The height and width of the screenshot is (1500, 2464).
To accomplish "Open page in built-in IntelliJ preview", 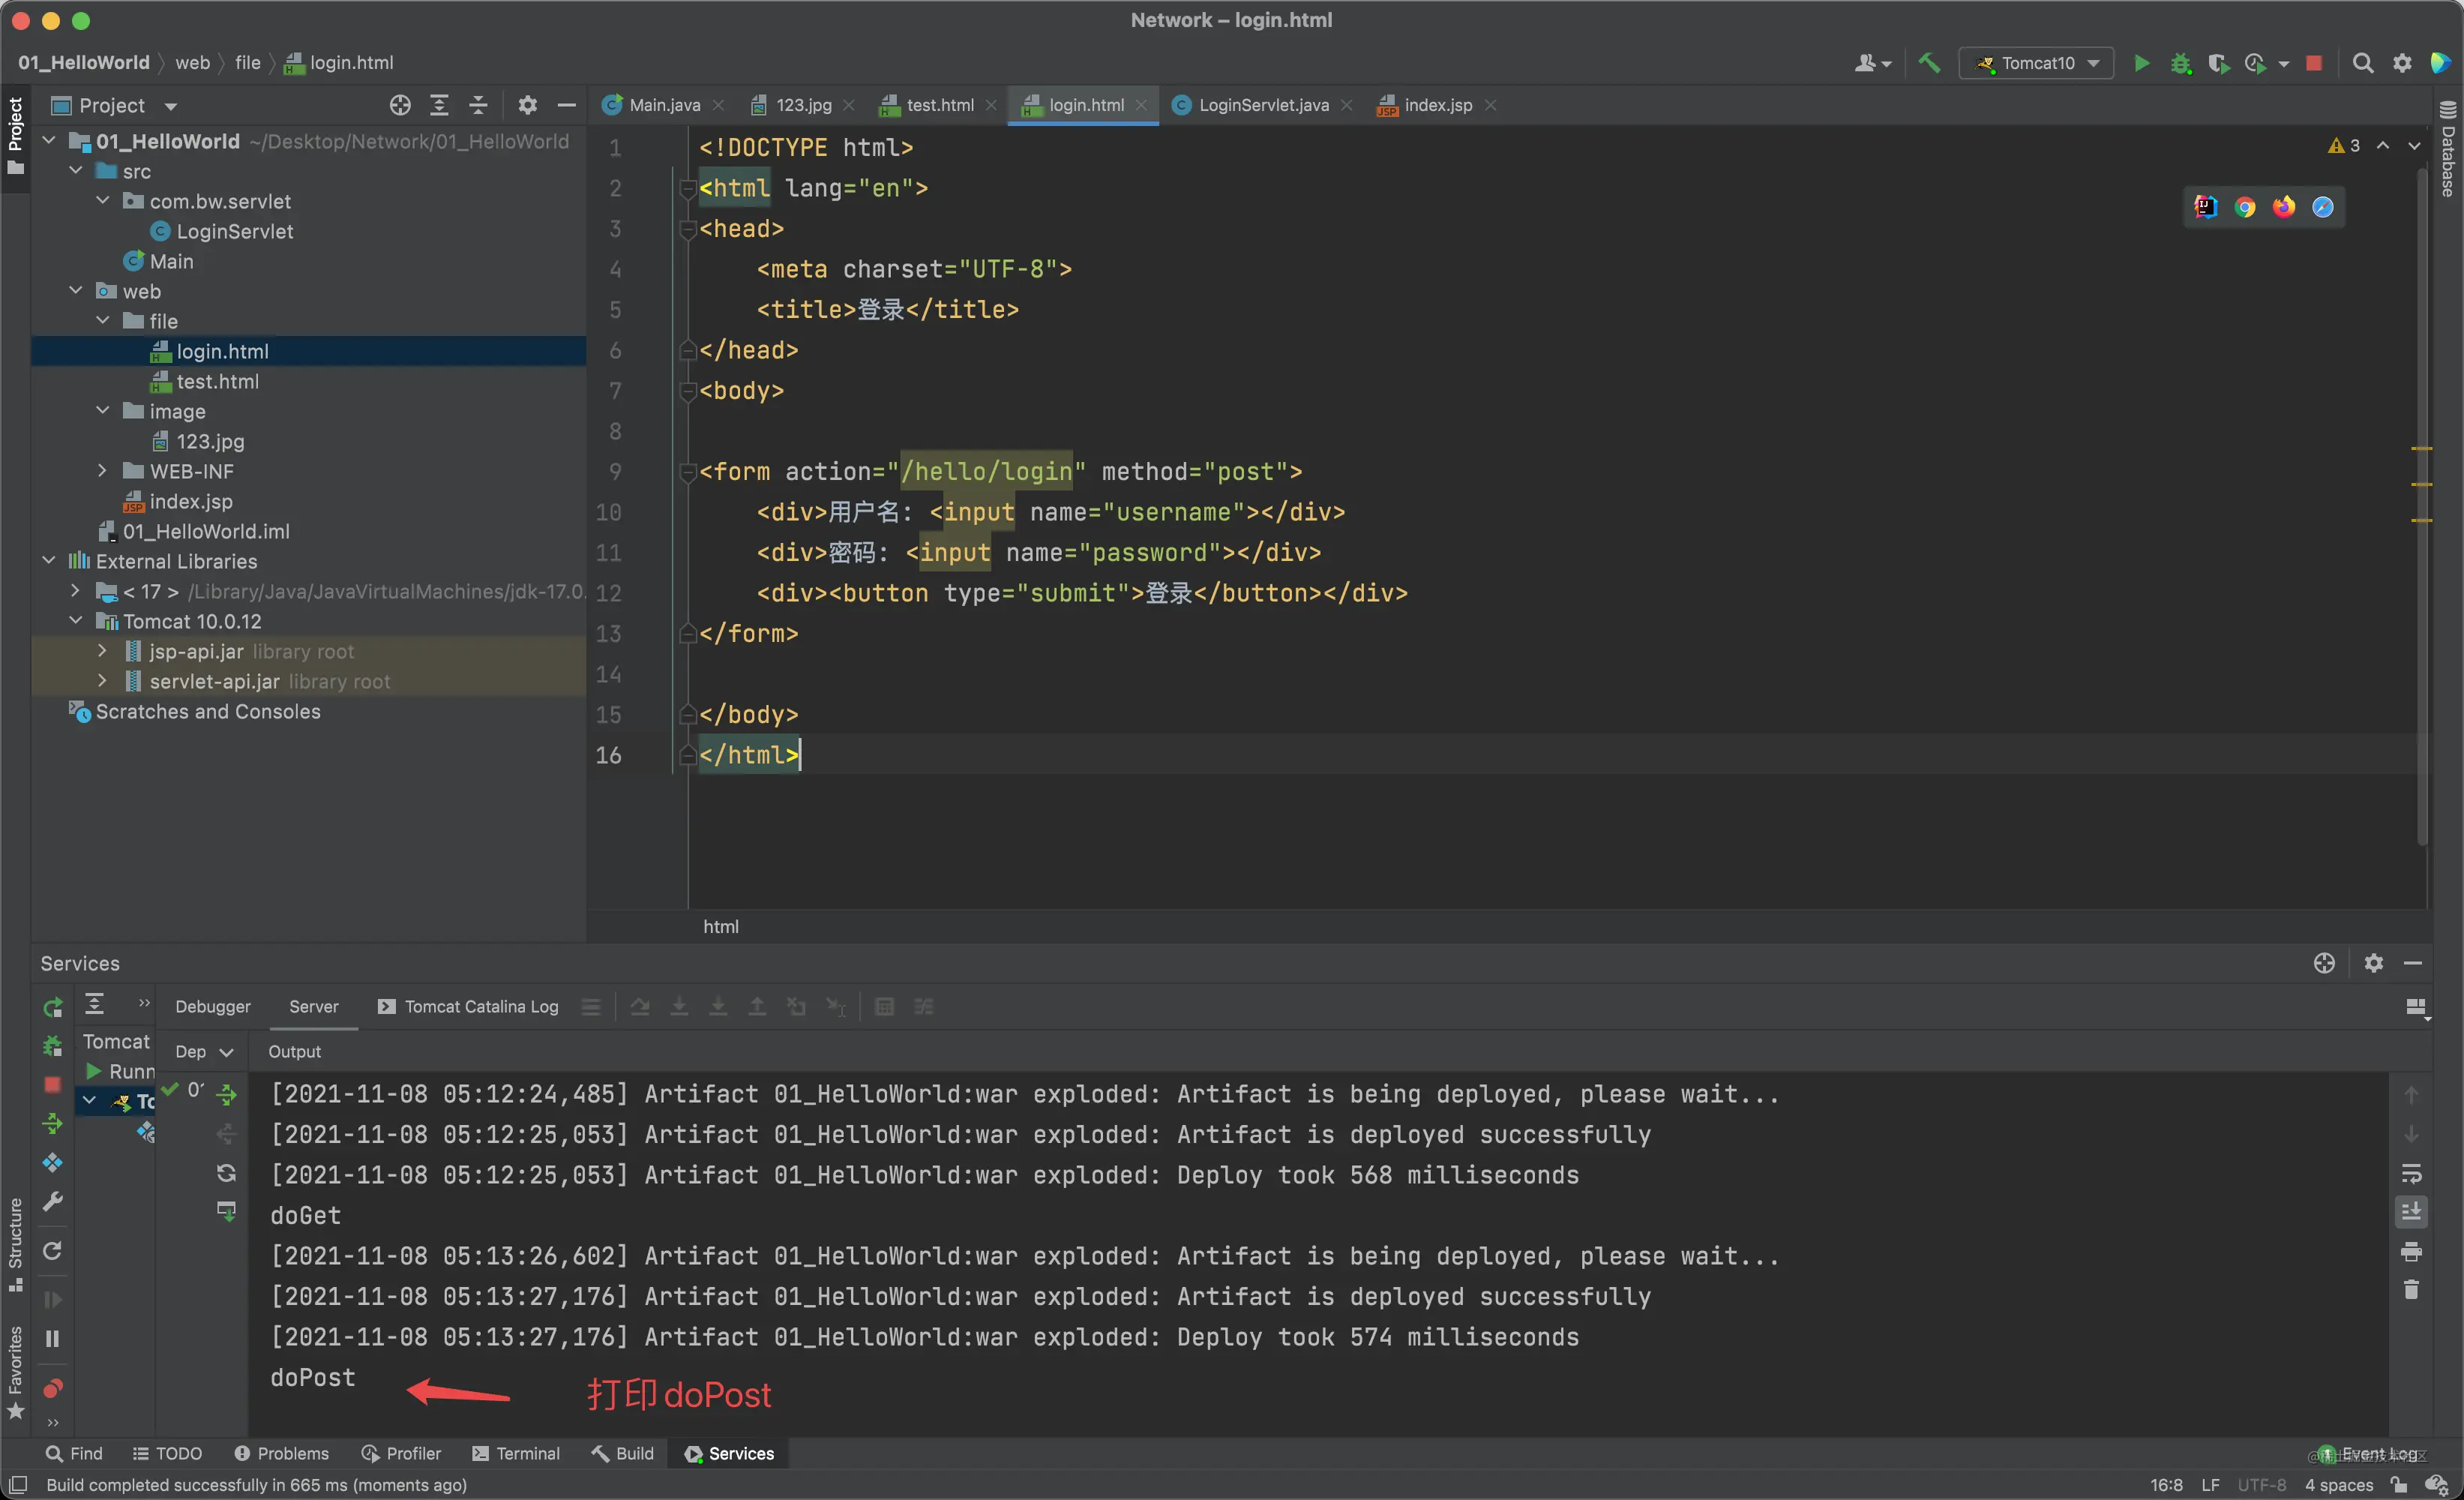I will [2206, 207].
